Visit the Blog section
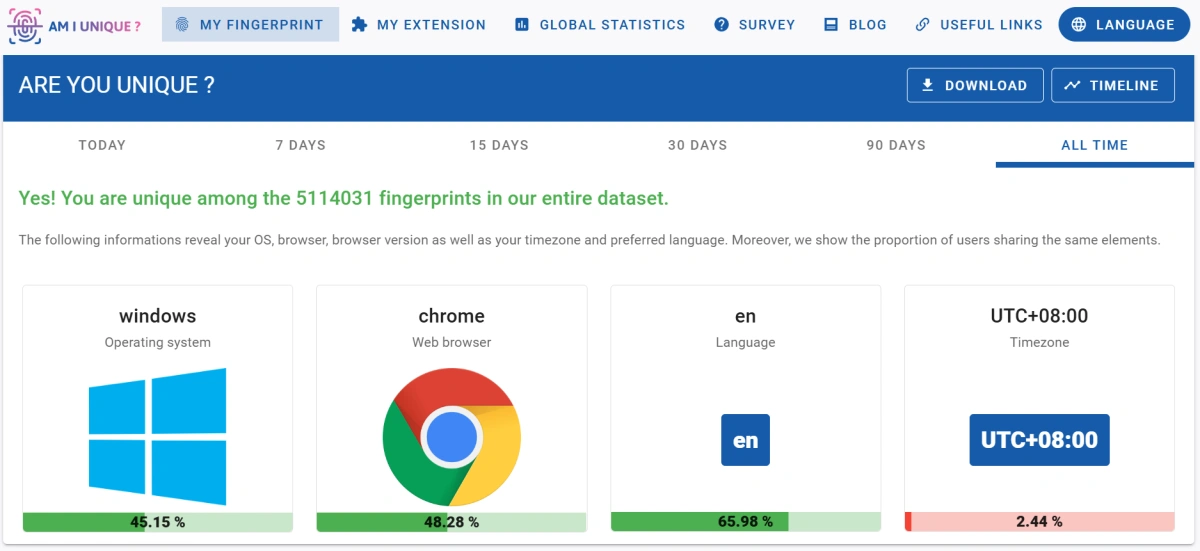1200x551 pixels. click(x=855, y=25)
